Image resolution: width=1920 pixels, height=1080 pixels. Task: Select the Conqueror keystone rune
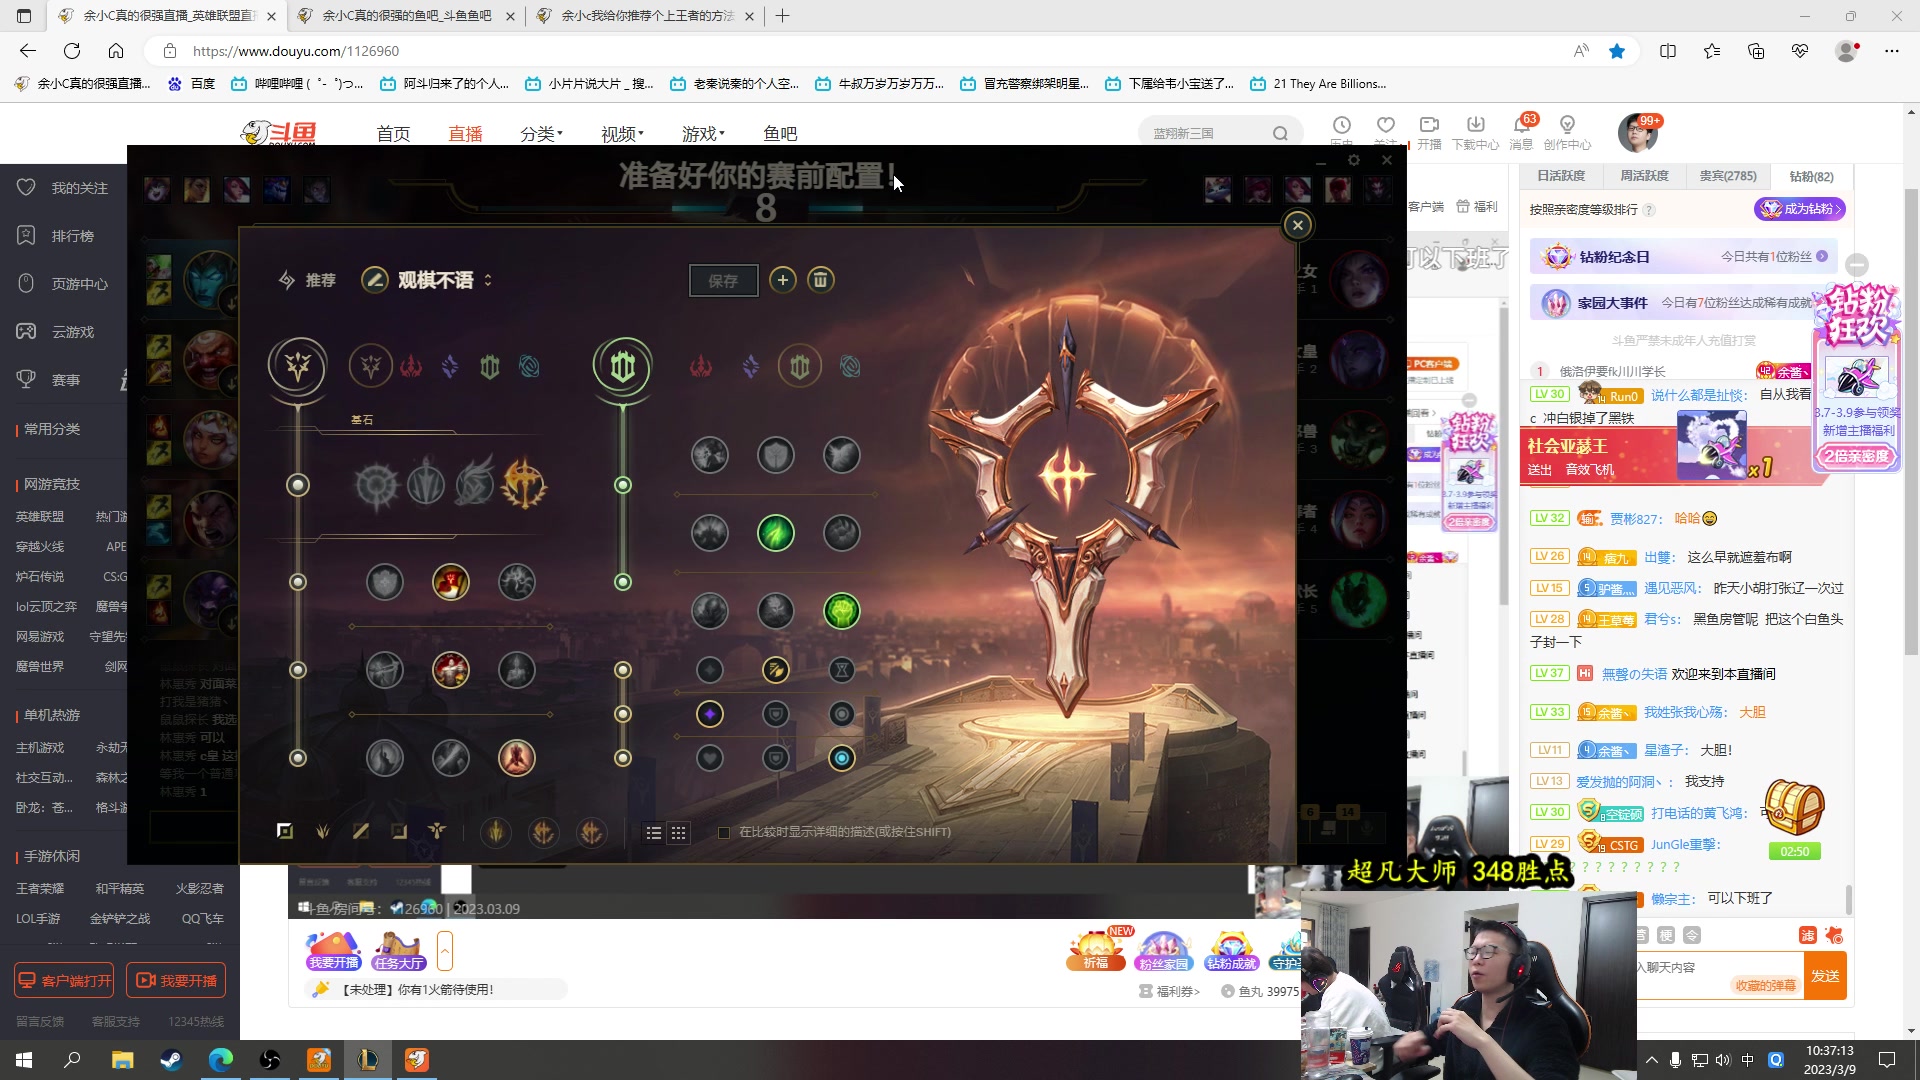coord(524,485)
